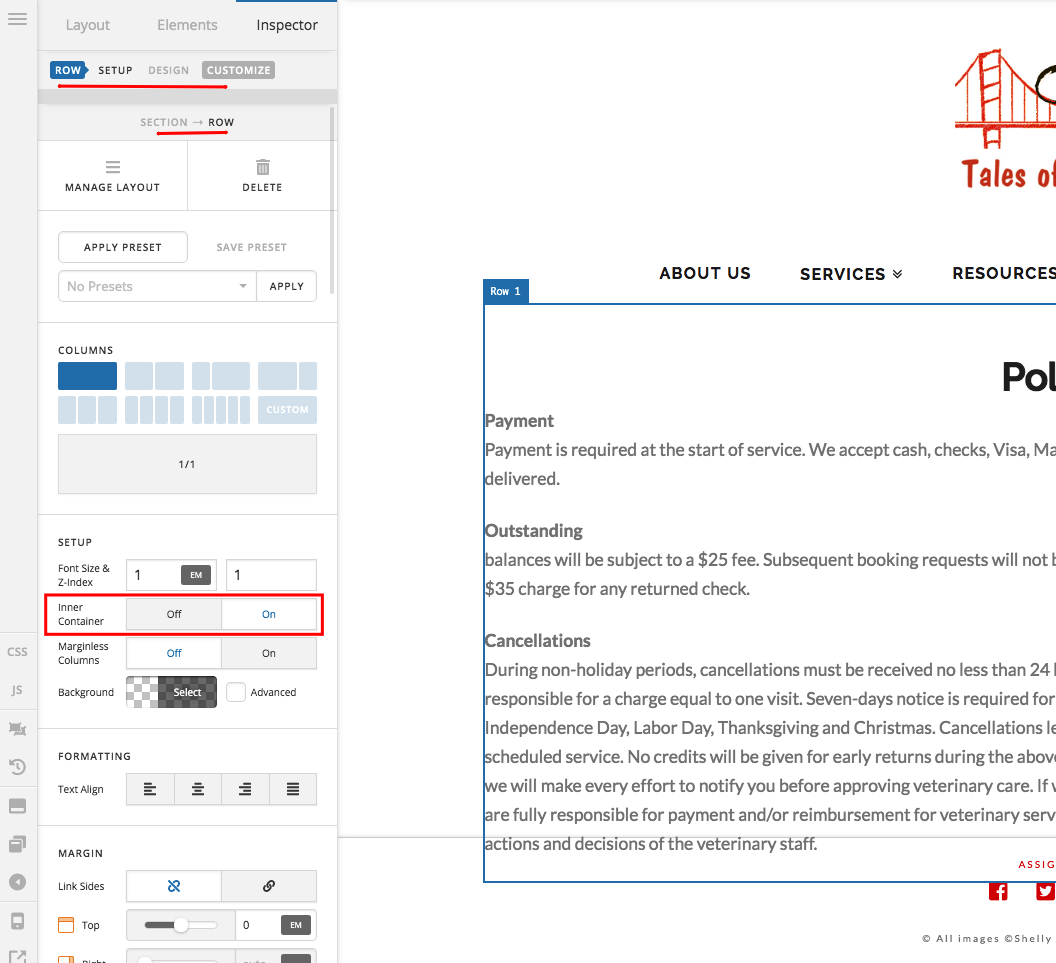The width and height of the screenshot is (1056, 963).
Task: Select center text align icon
Action: 198,789
